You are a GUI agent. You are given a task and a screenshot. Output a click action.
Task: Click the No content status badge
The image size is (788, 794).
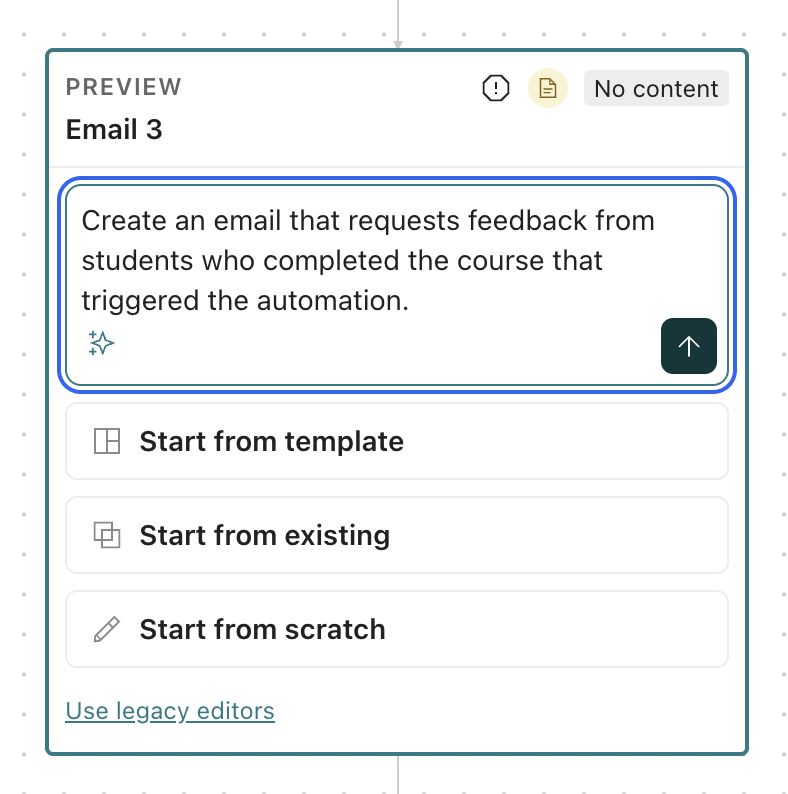[x=656, y=89]
